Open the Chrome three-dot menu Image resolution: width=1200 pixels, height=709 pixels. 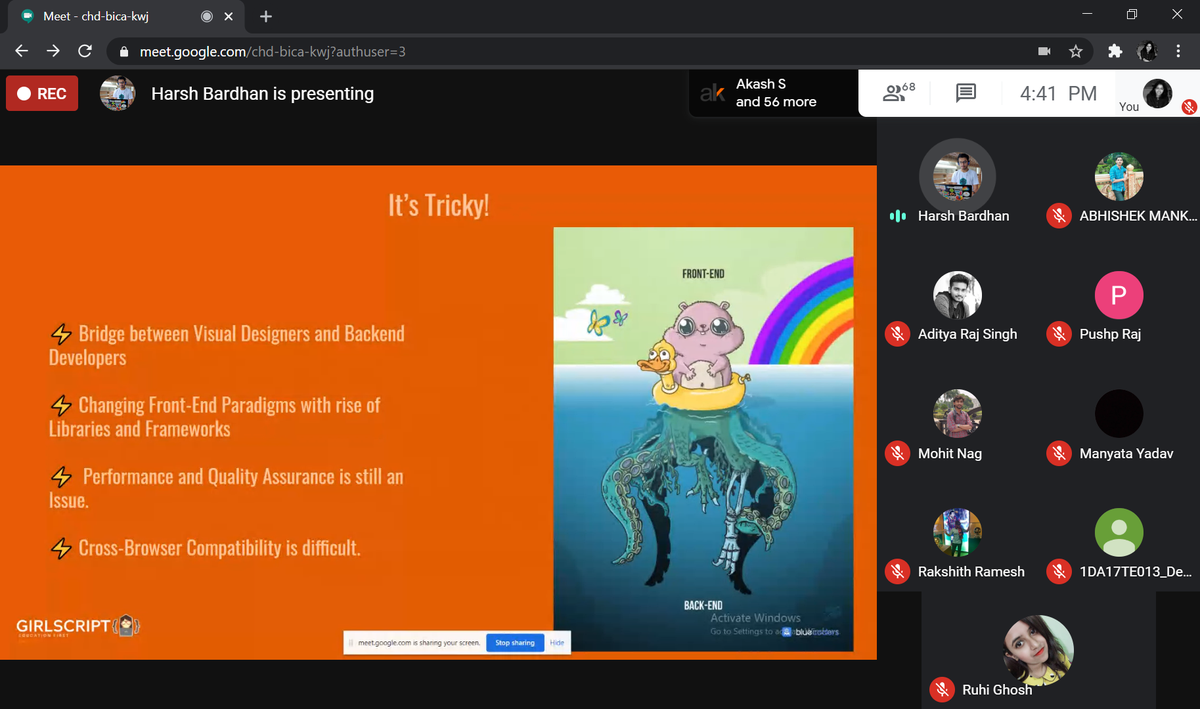[1179, 51]
